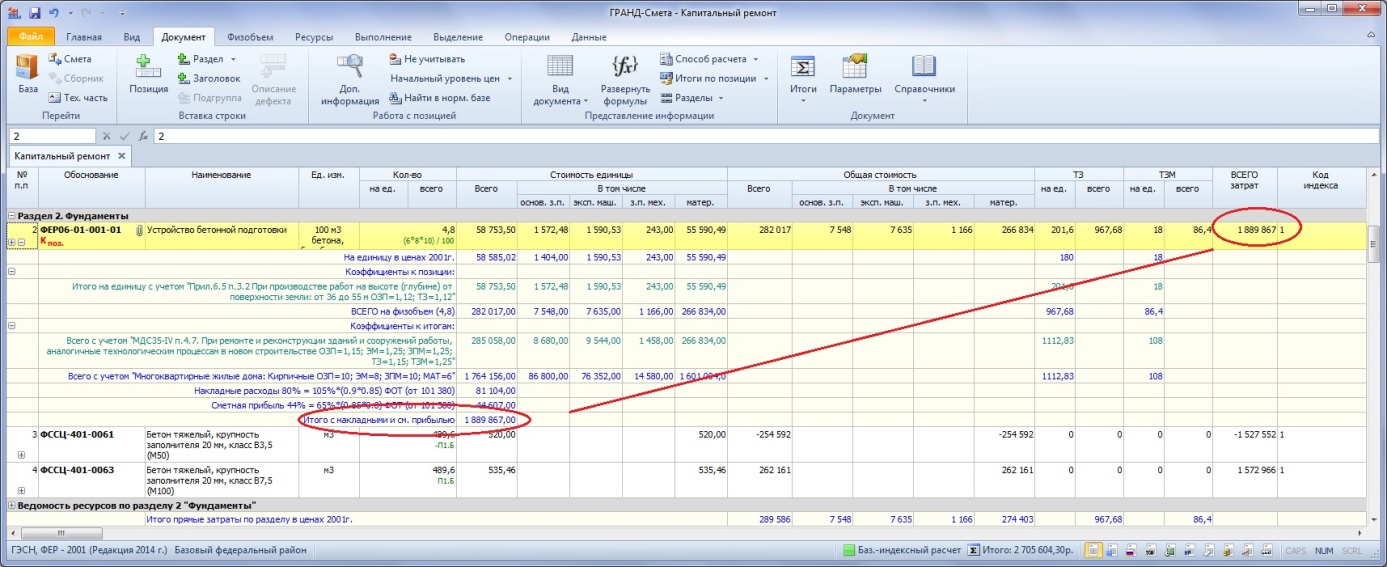Toggle the green Баз.-индексный расчет indicator

pos(849,550)
